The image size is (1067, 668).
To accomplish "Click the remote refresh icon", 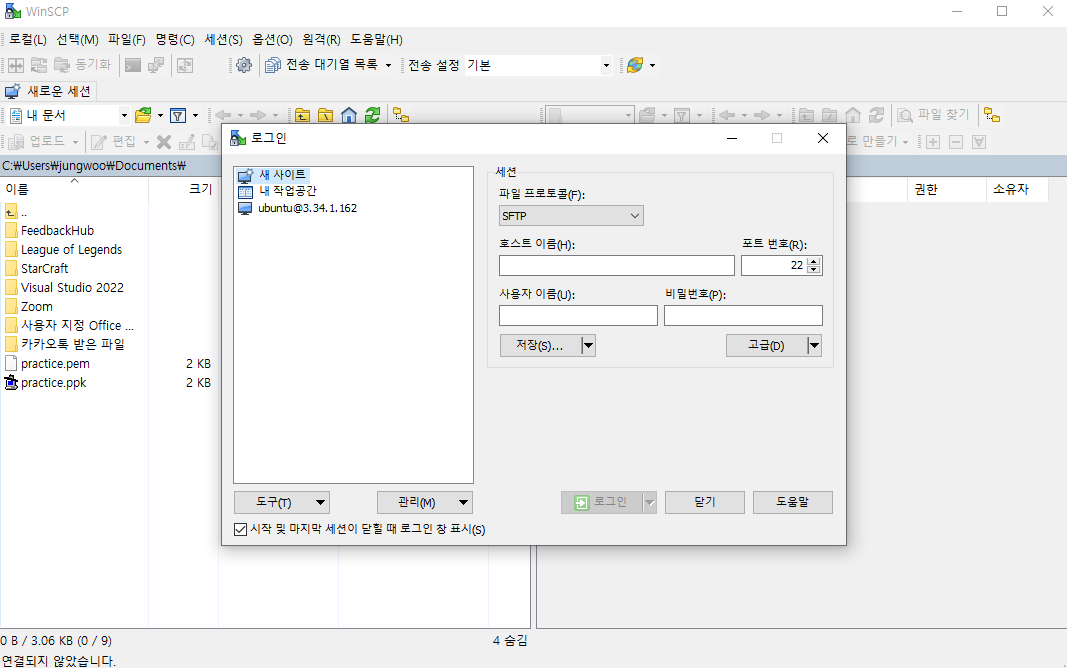I will 876,116.
